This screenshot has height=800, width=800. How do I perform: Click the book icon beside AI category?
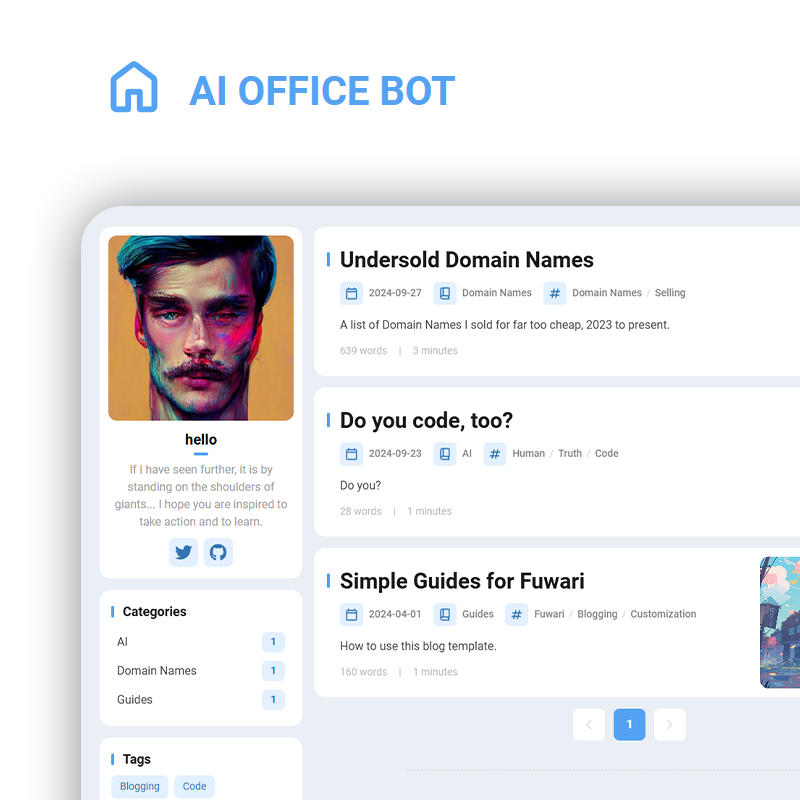coord(445,454)
